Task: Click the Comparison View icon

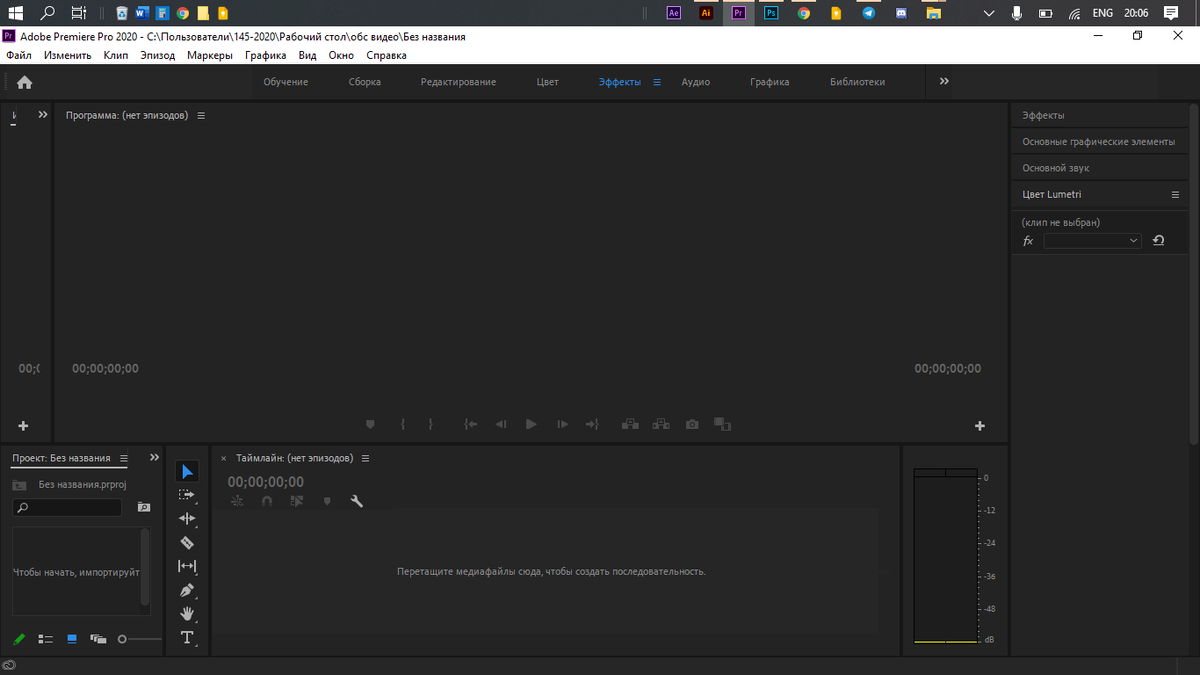Action: pyautogui.click(x=723, y=425)
